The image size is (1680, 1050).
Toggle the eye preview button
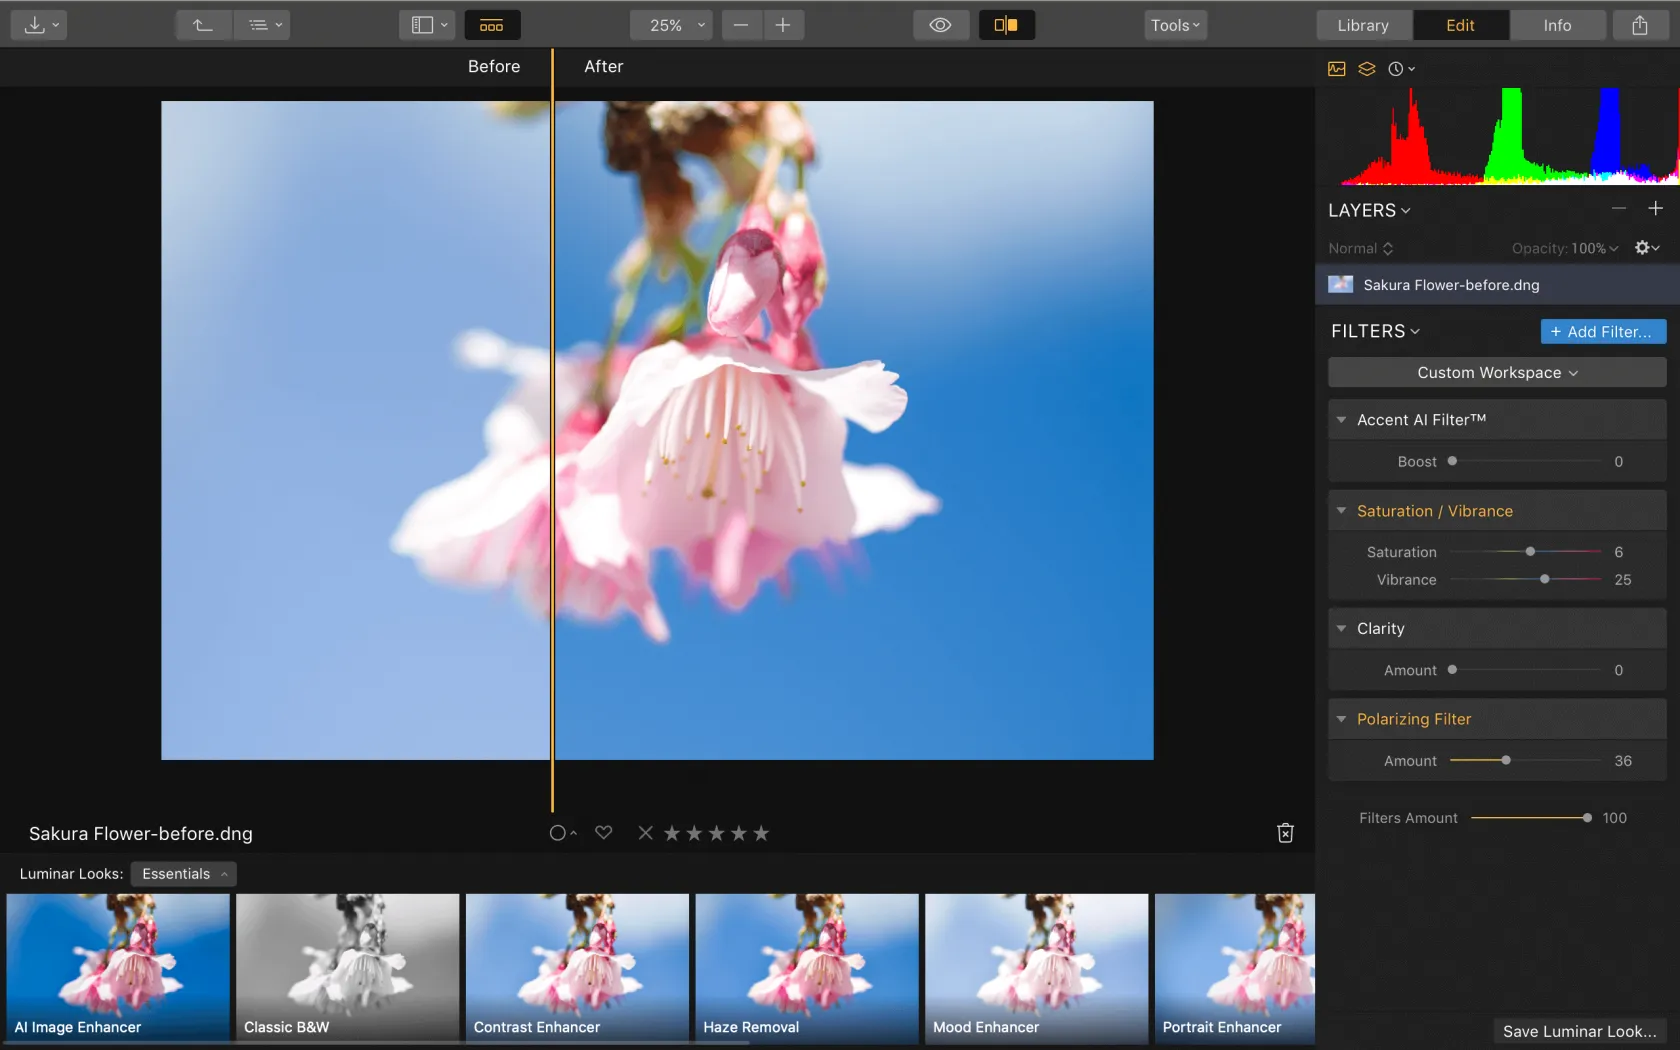point(940,25)
